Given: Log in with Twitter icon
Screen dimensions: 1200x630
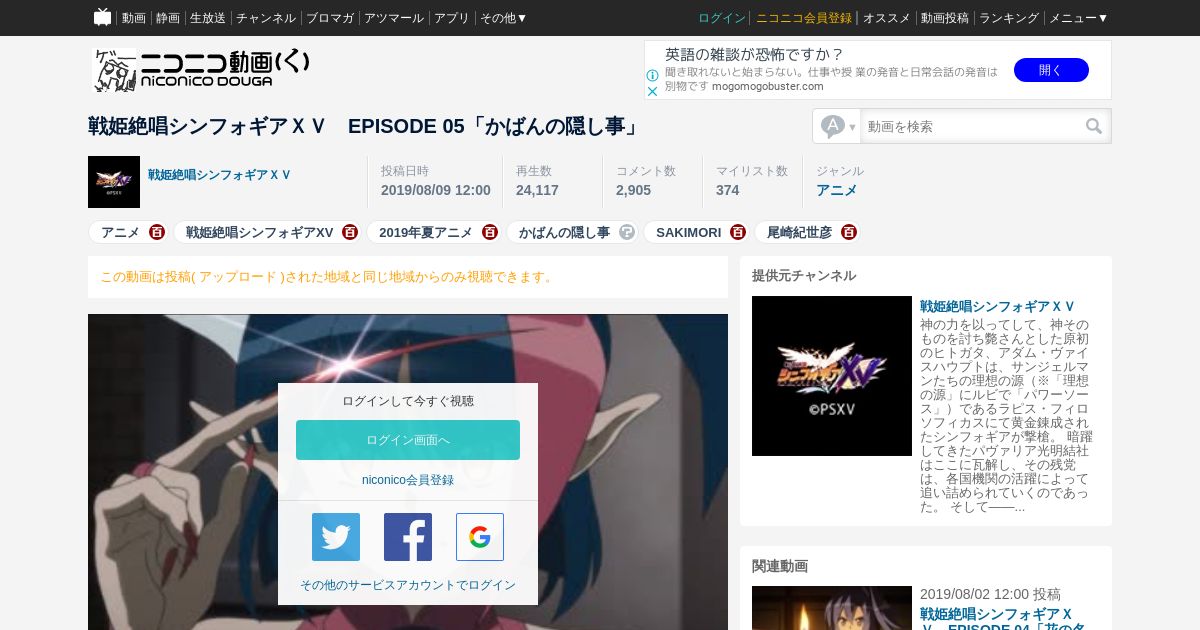Looking at the screenshot, I should 336,537.
